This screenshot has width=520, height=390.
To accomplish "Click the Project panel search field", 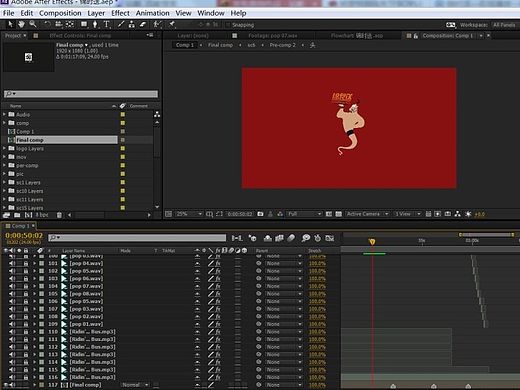I will [x=81, y=94].
